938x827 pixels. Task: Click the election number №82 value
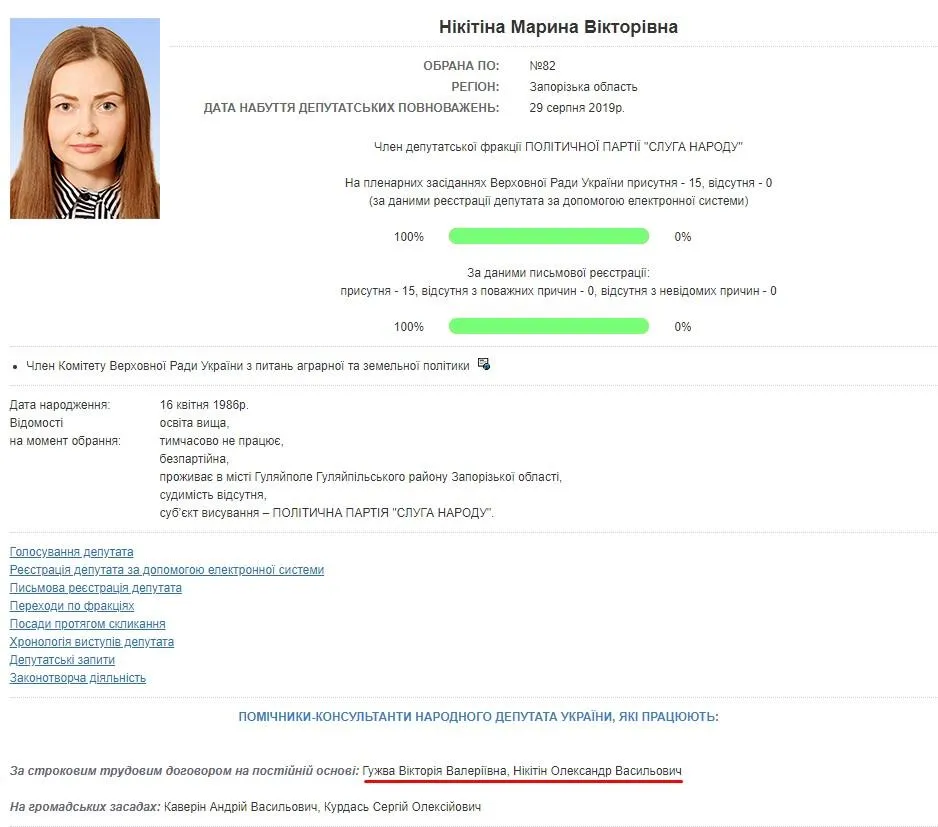click(x=545, y=66)
